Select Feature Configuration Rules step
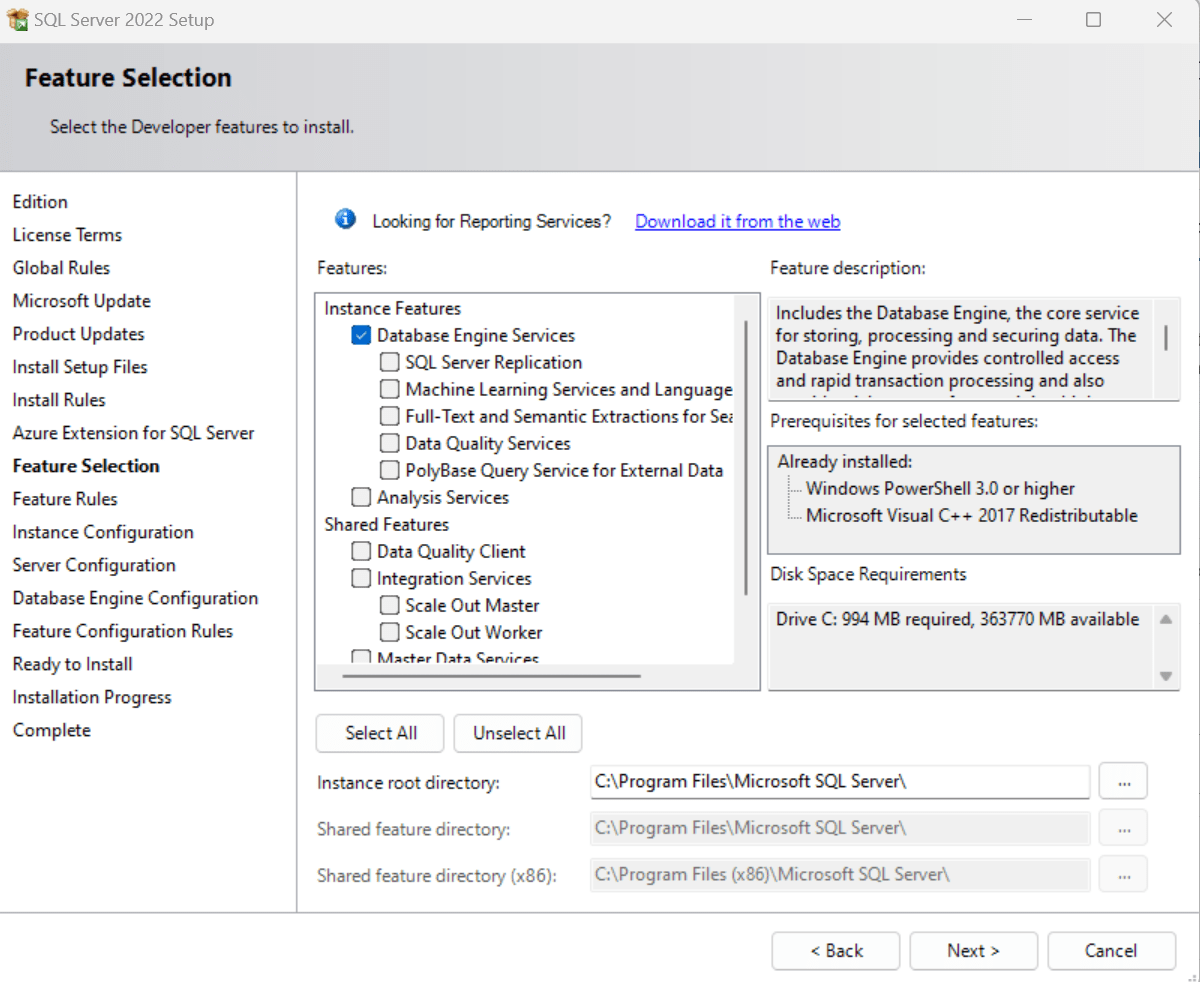 pyautogui.click(x=123, y=631)
